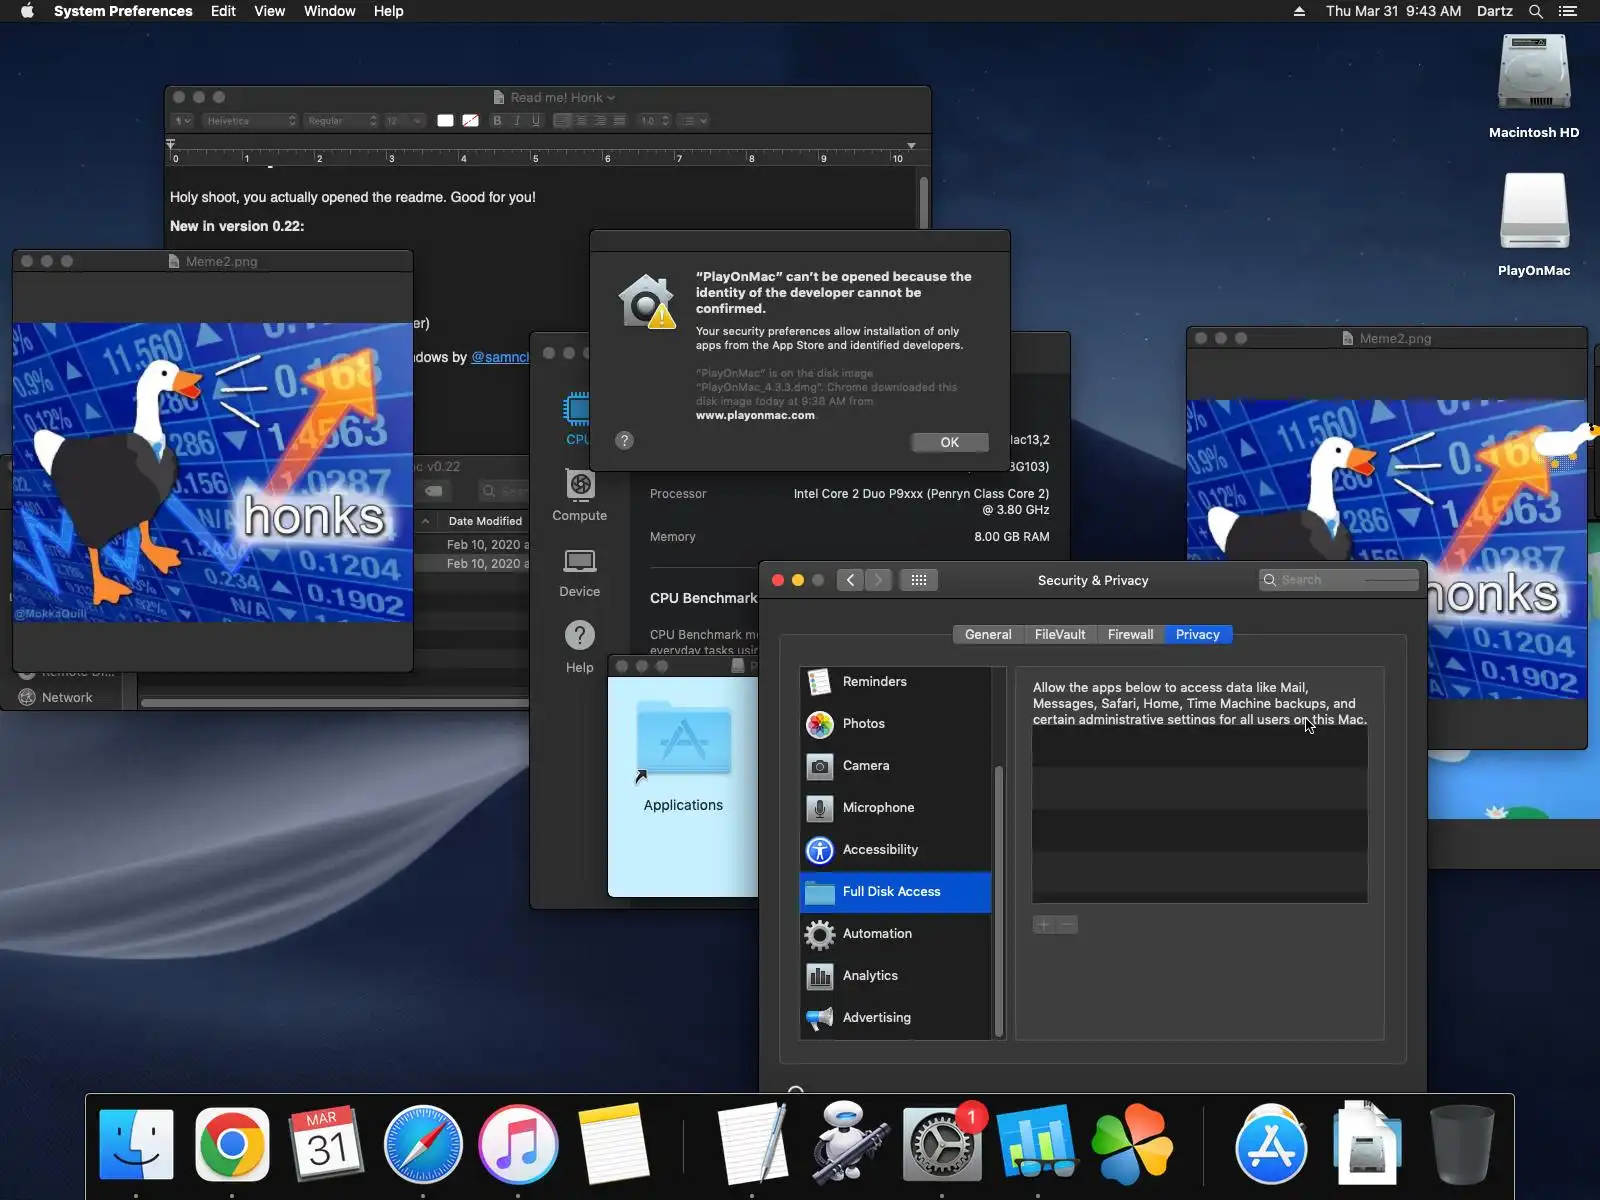
Task: Open the Window menu
Action: [x=330, y=11]
